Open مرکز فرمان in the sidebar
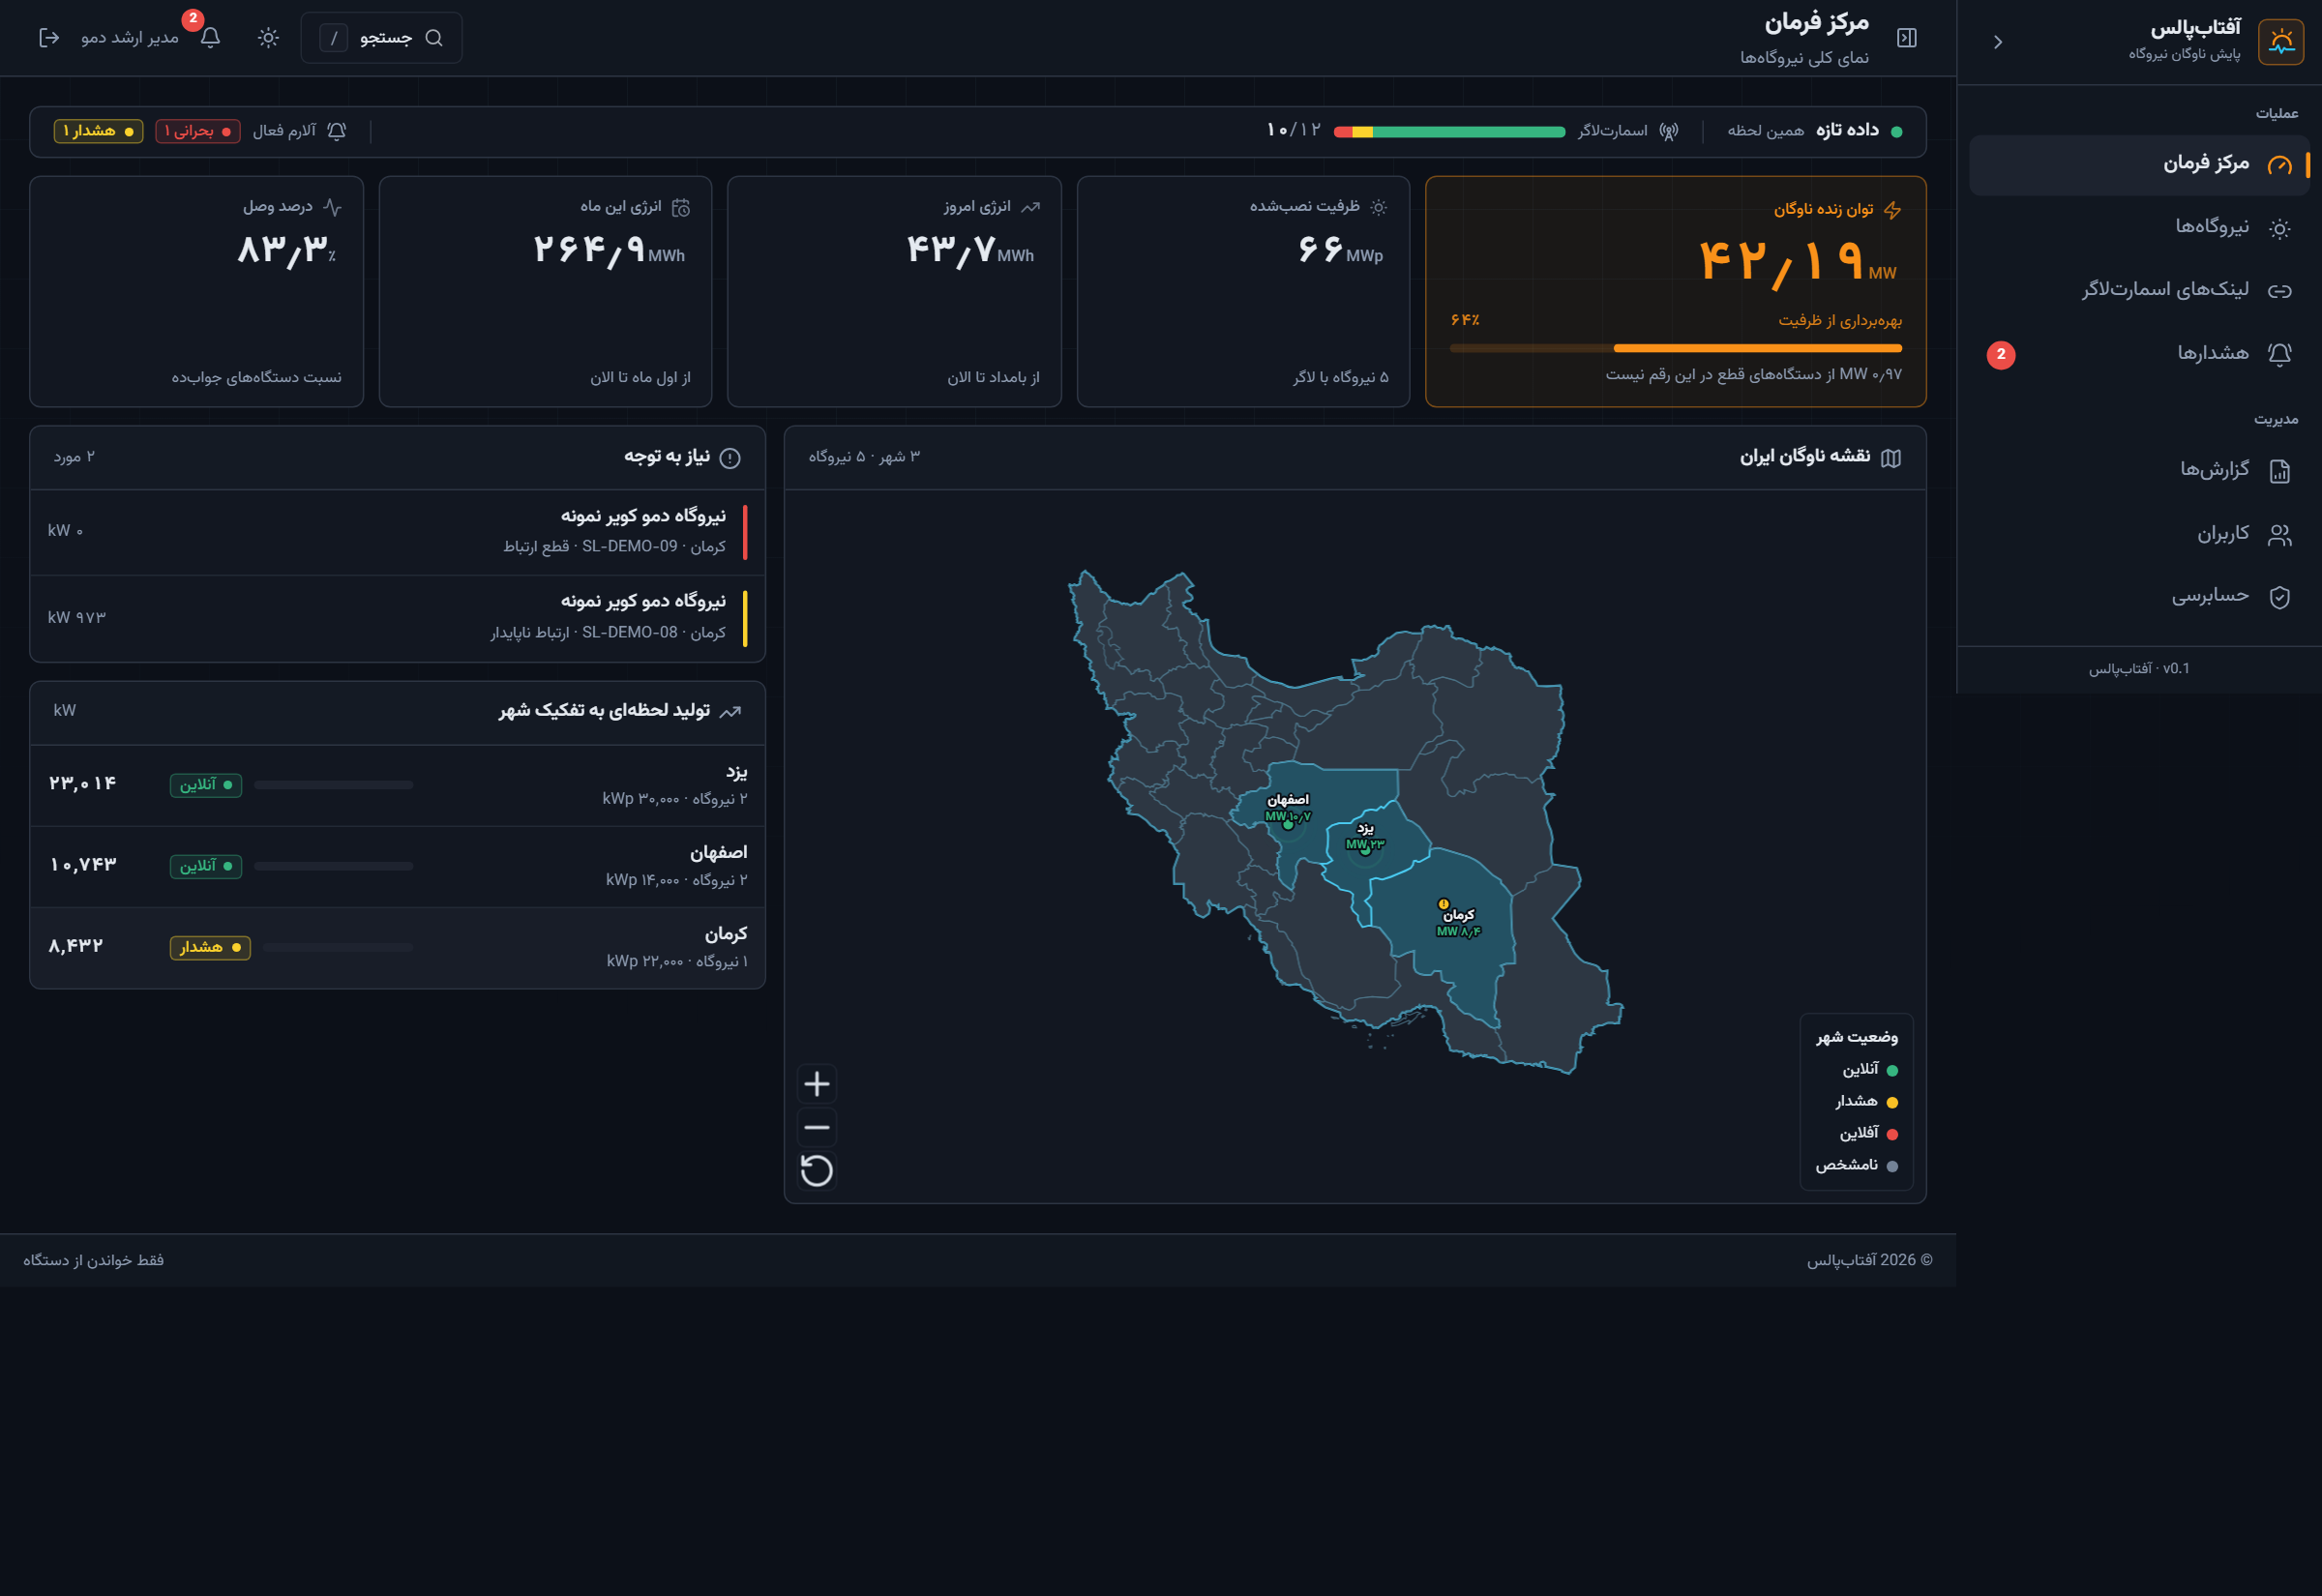 click(2138, 164)
